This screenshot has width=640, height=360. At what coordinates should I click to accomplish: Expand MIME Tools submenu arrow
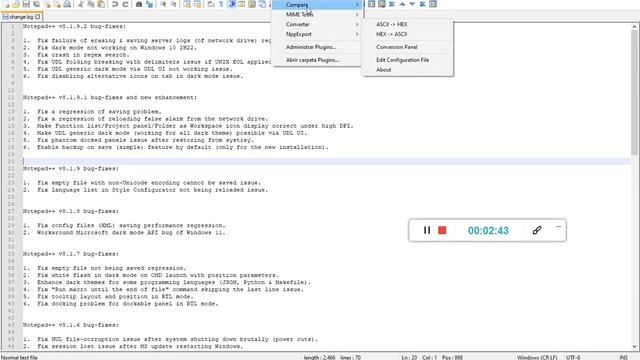[357, 14]
